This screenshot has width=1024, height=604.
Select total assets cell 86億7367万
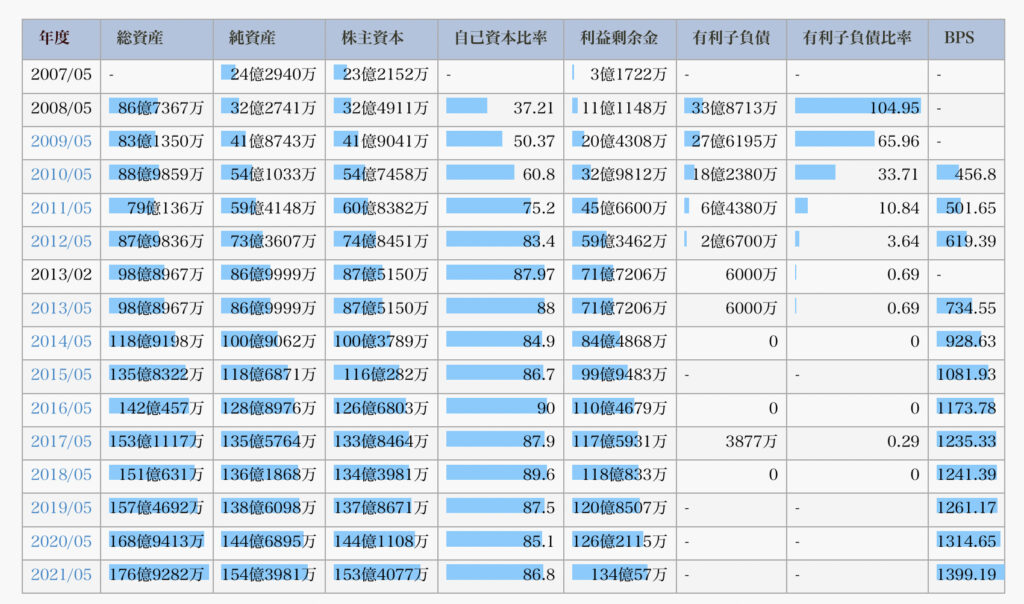click(x=157, y=108)
